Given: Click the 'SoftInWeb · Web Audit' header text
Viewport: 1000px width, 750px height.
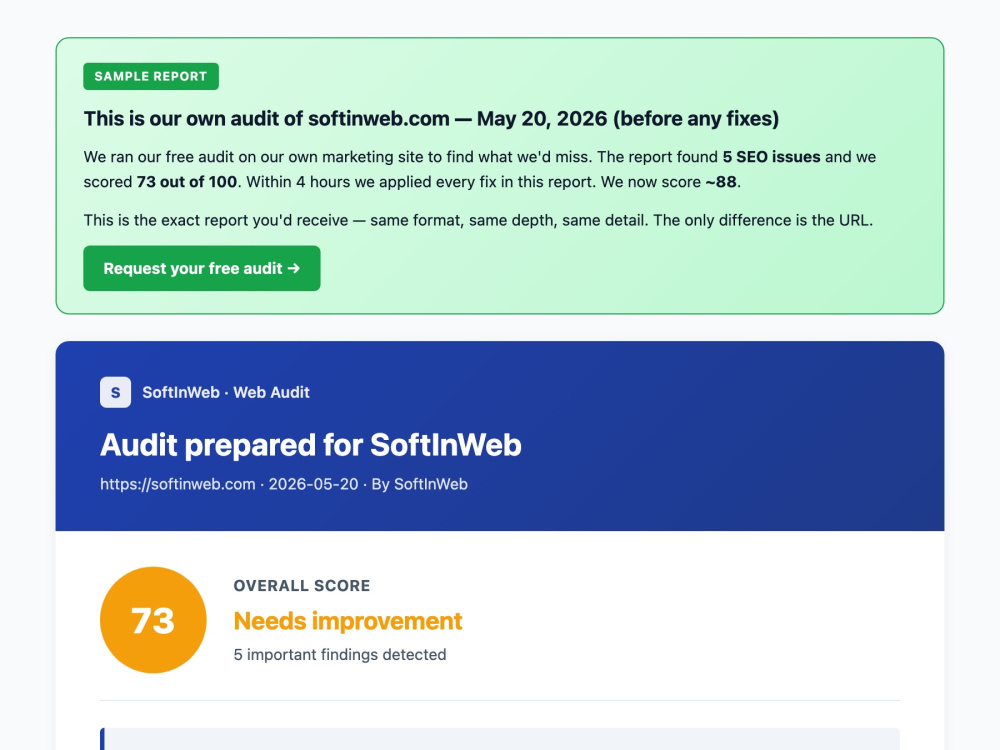Looking at the screenshot, I should [x=226, y=392].
